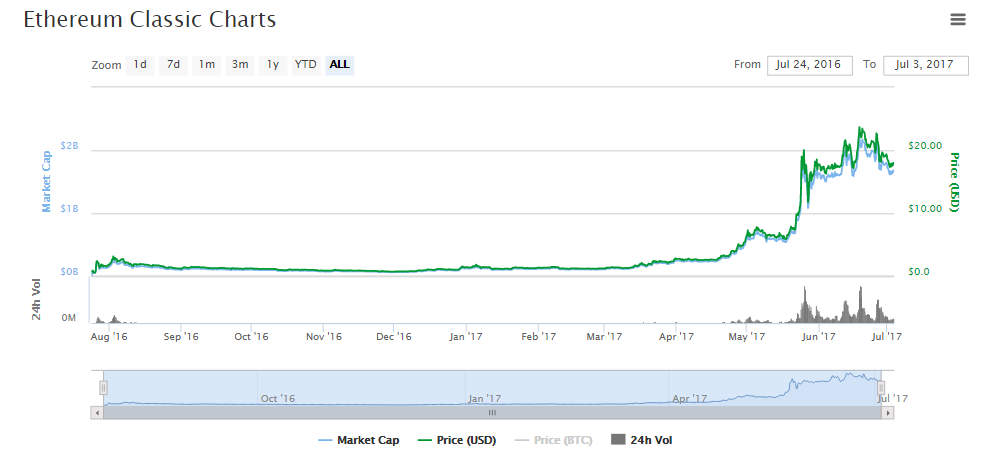Set zoom range to 1m
Screen dimensions: 1003x457
point(207,65)
